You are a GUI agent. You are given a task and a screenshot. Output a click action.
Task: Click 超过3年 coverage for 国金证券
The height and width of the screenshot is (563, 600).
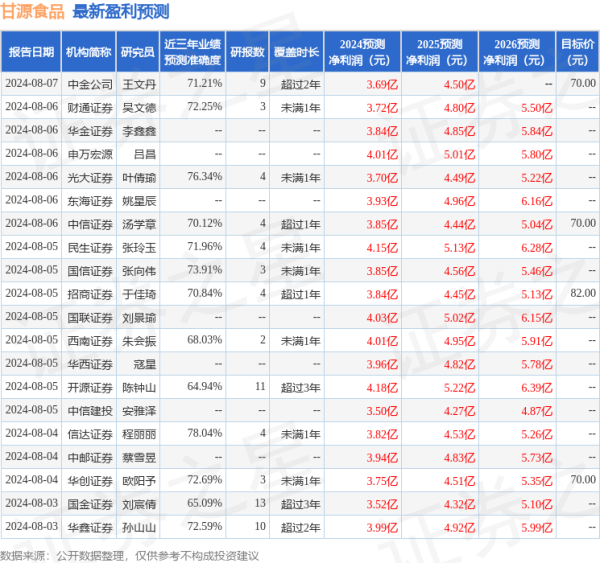click(301, 504)
